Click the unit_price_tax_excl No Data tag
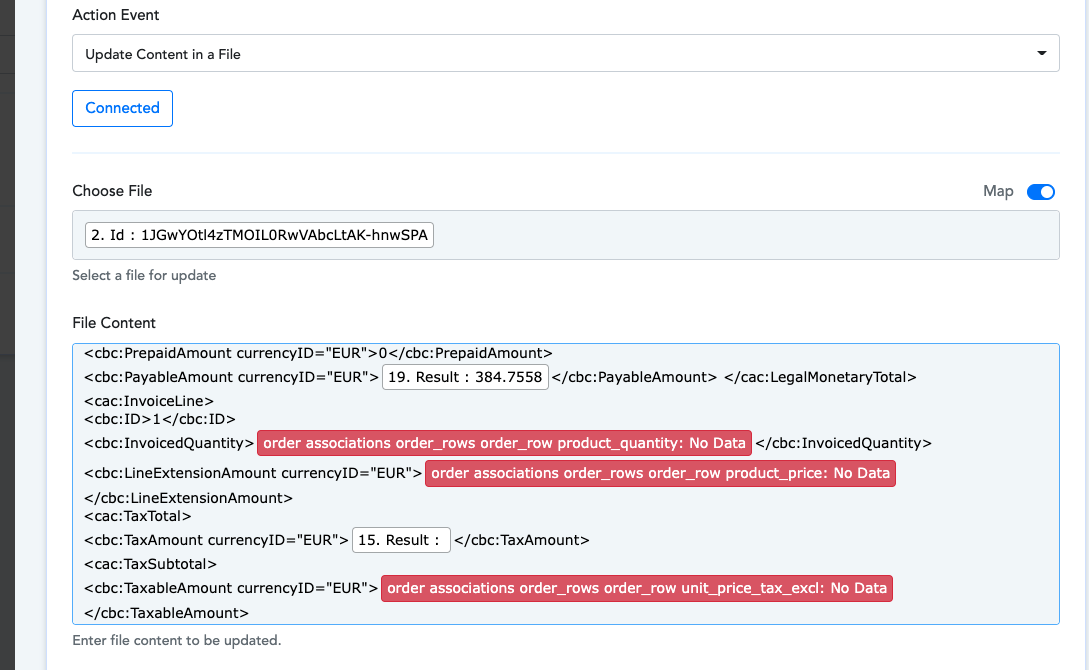This screenshot has width=1089, height=670. (x=637, y=588)
